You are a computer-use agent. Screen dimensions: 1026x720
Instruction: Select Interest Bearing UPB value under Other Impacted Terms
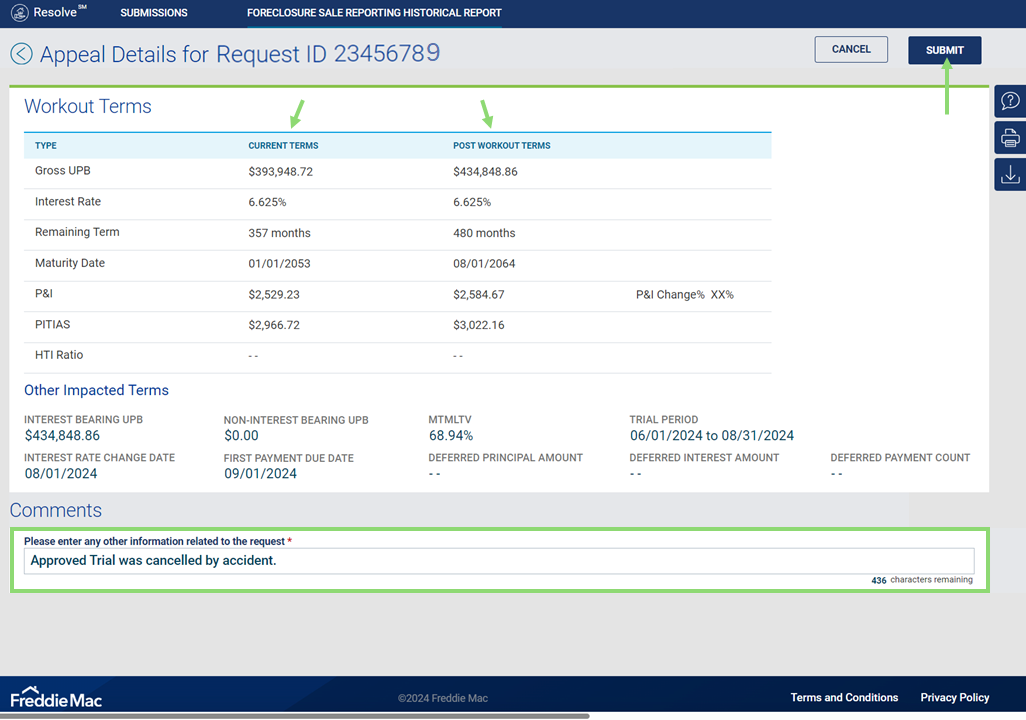coord(62,435)
